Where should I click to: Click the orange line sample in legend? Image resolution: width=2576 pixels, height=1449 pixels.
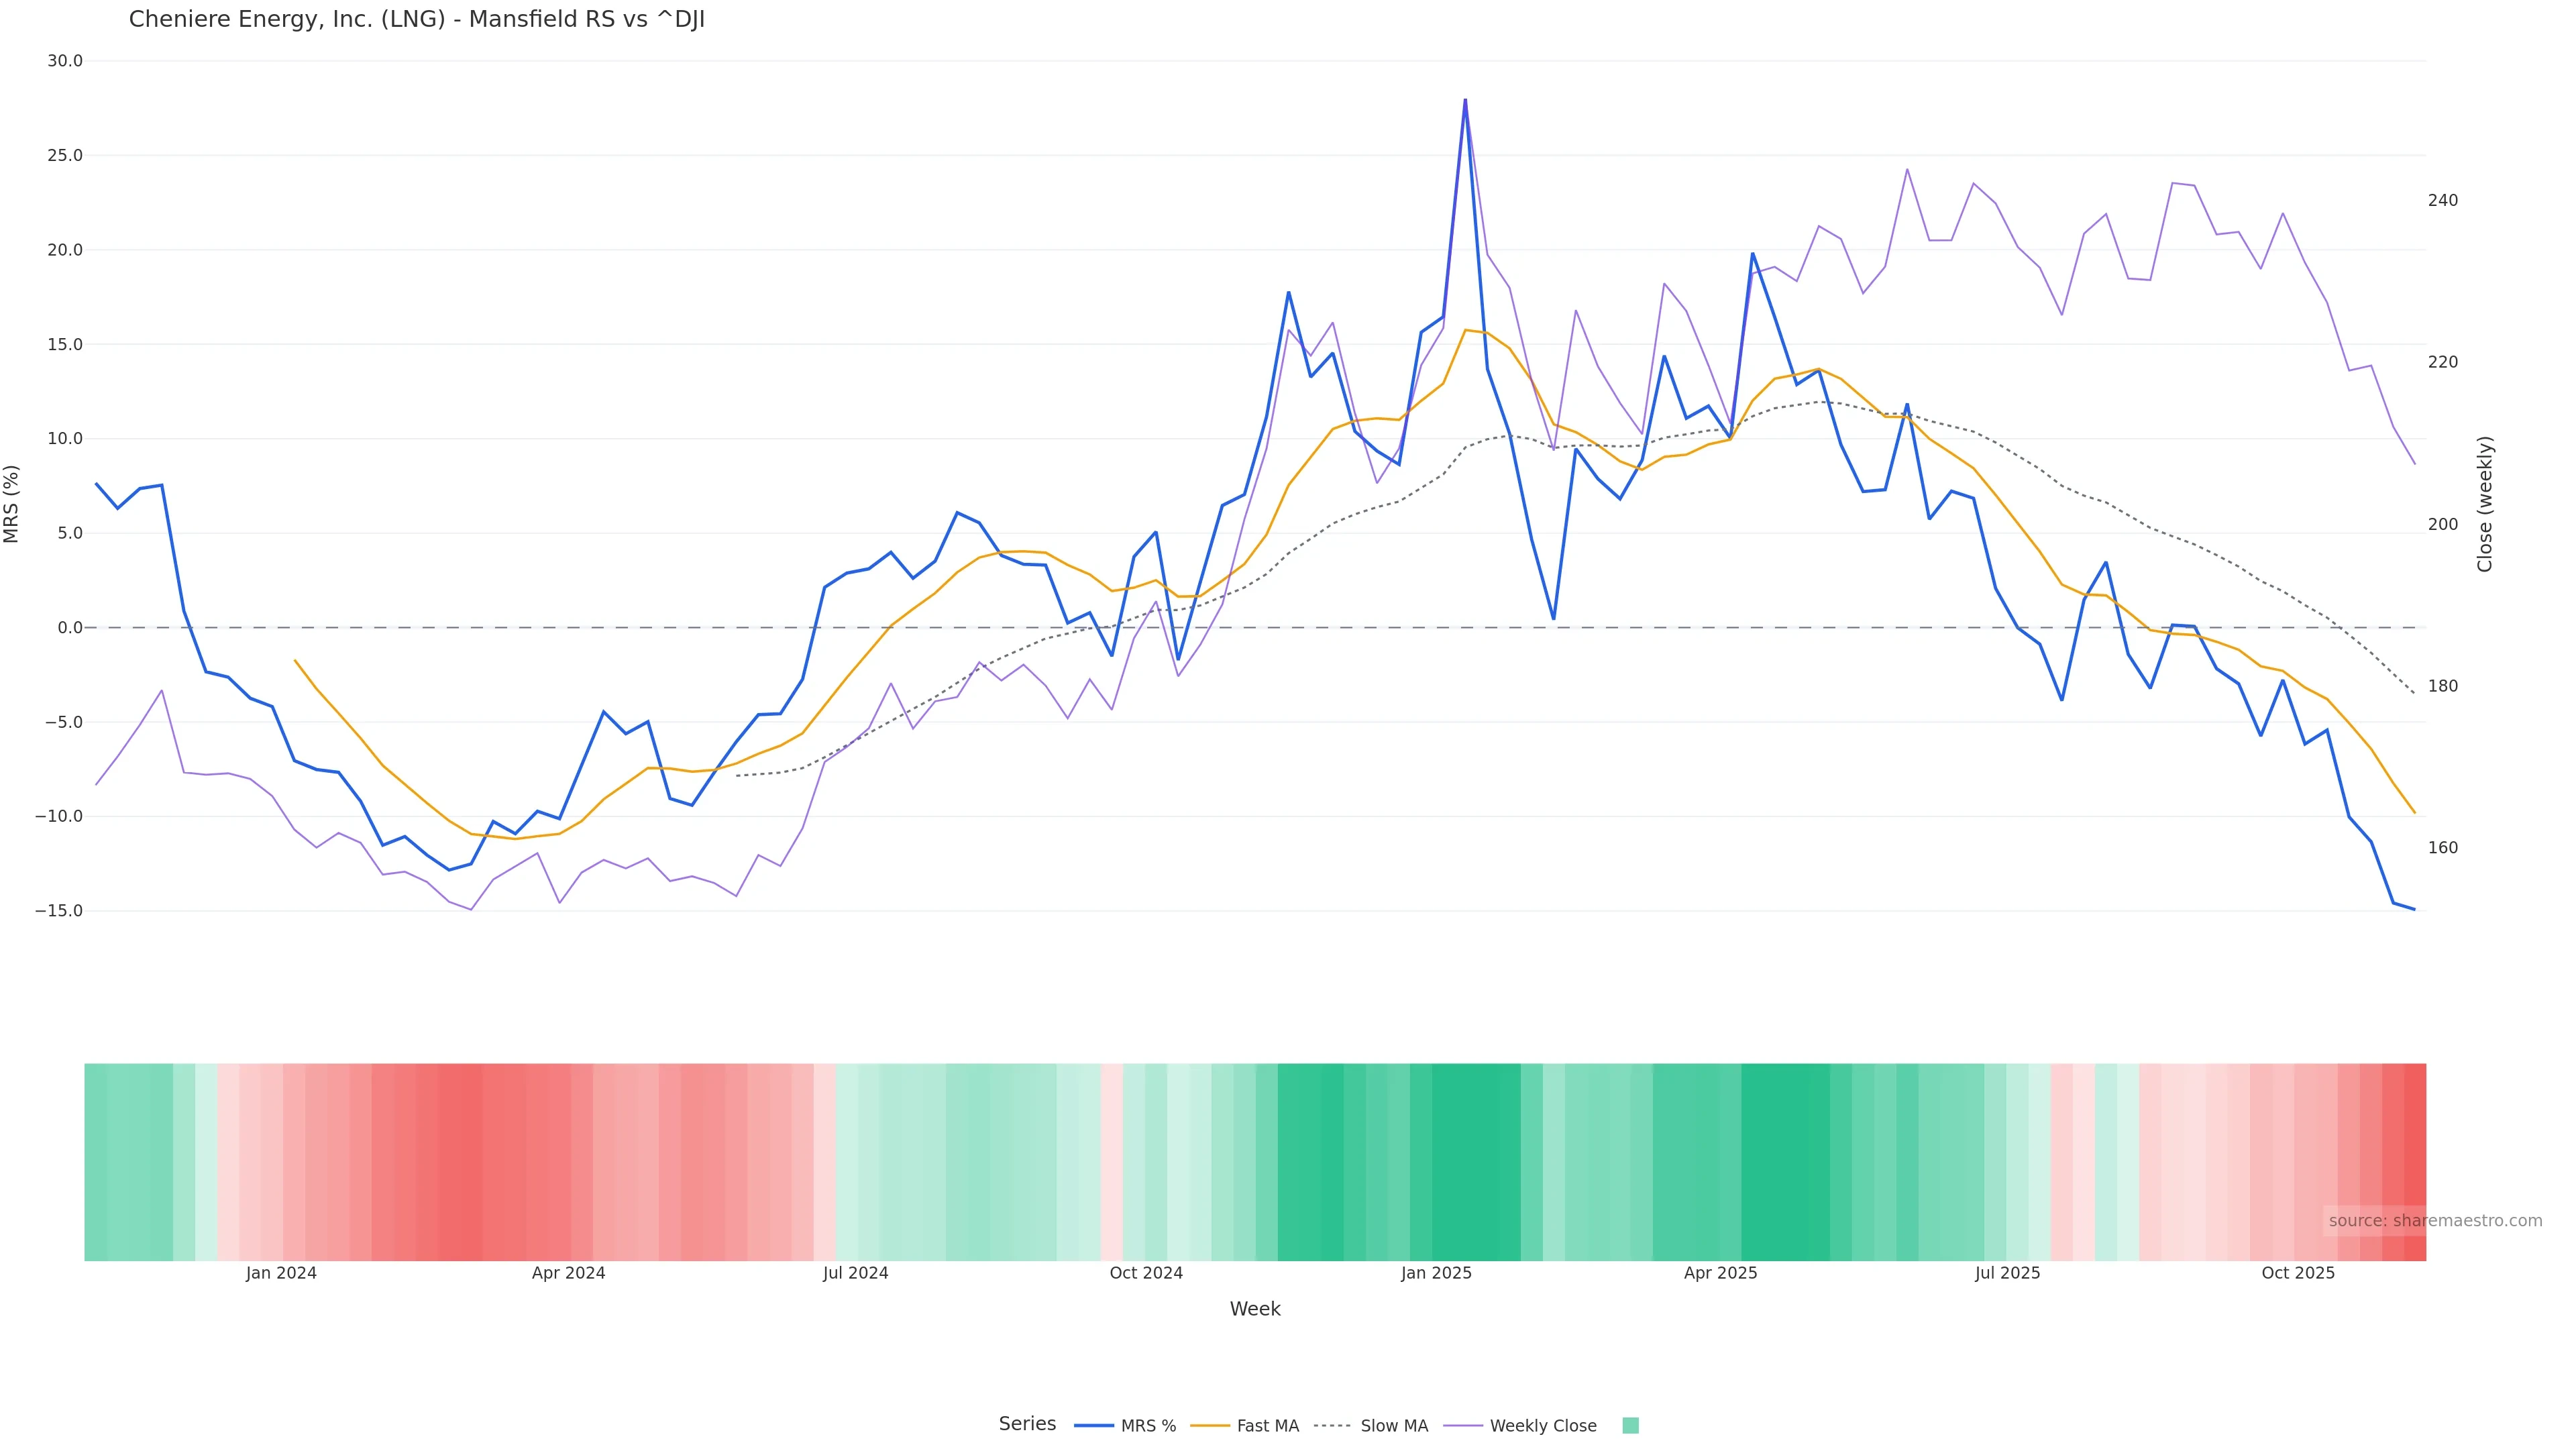tap(1210, 1426)
